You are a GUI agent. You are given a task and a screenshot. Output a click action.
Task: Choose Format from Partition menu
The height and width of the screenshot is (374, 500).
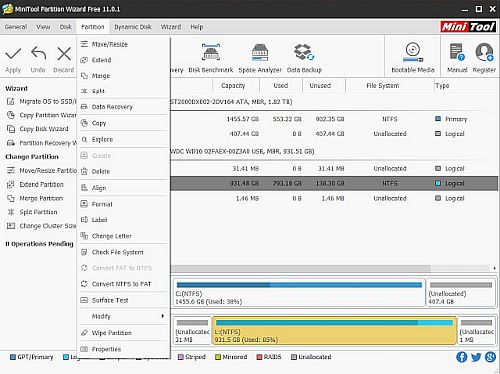point(123,204)
